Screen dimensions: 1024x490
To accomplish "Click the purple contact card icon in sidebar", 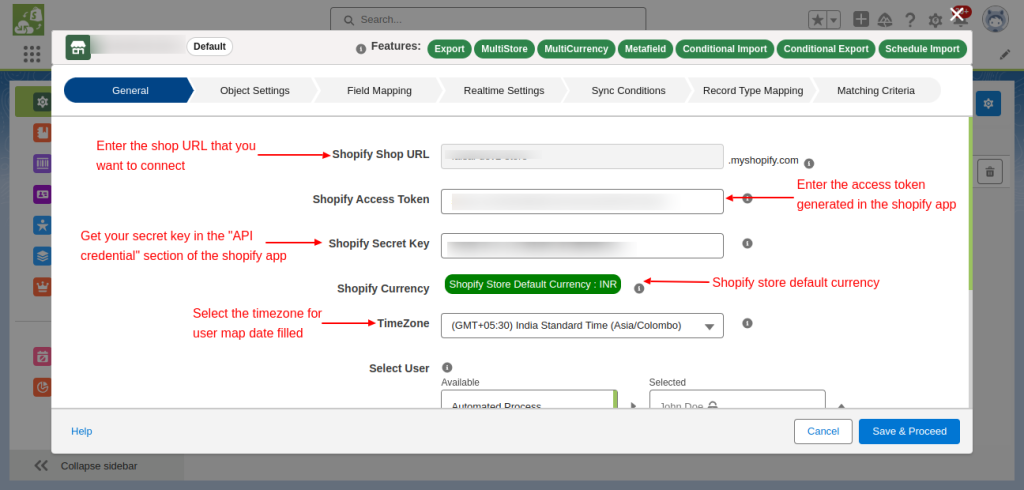I will tap(42, 194).
